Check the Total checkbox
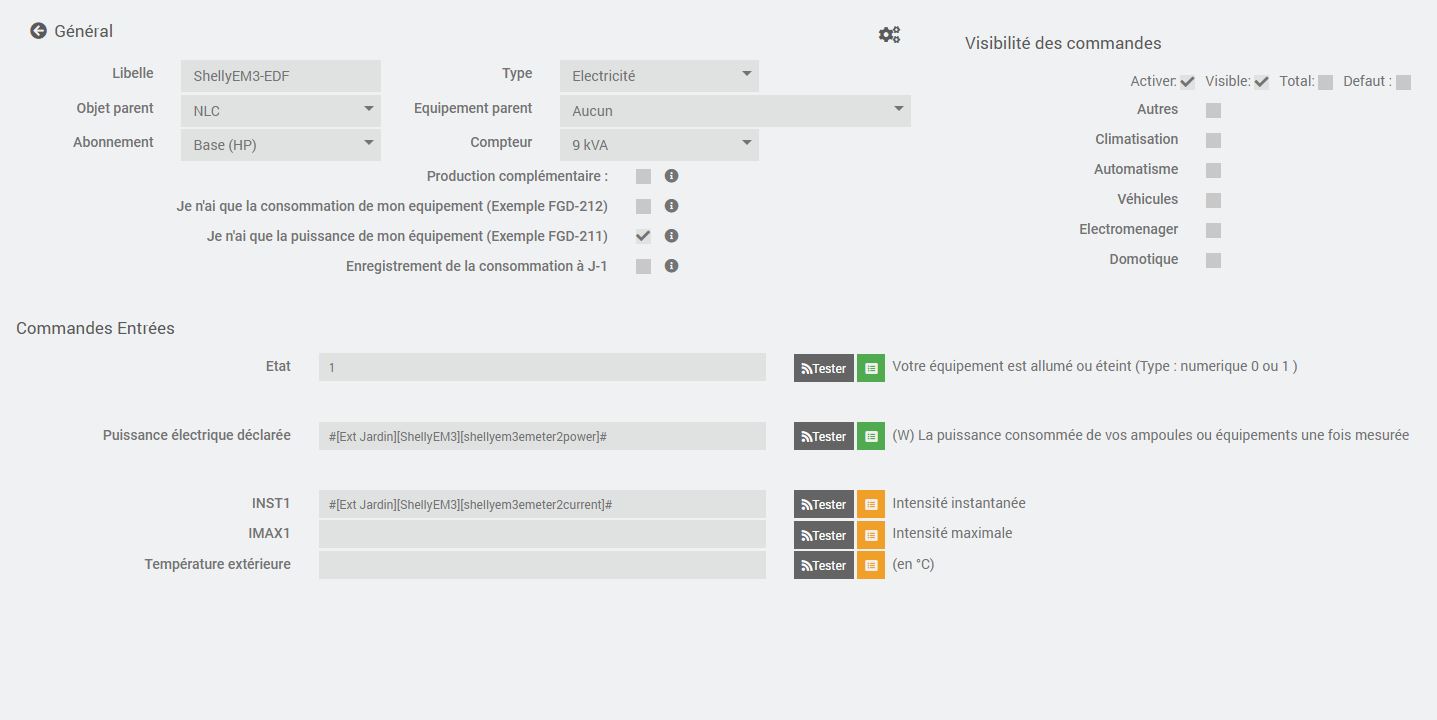 coord(1325,82)
